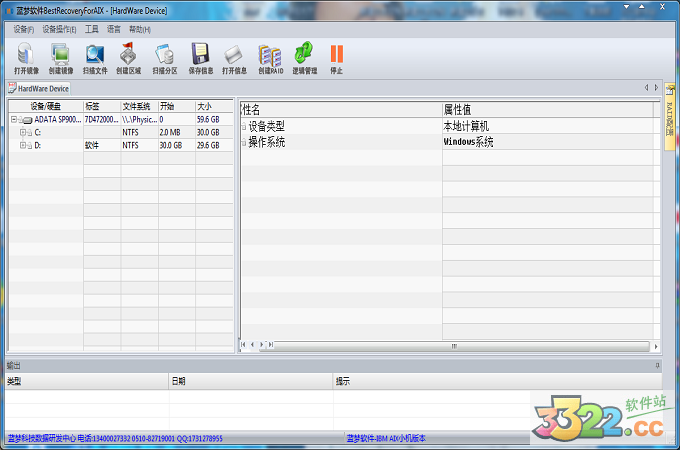Choose 创建RAID toolbar icon

tap(271, 59)
